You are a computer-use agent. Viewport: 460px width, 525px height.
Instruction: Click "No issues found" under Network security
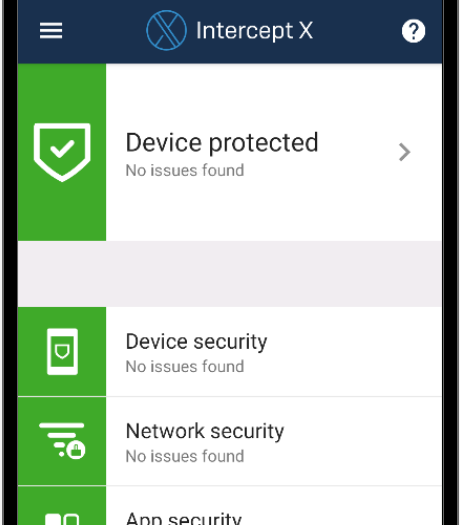point(185,456)
